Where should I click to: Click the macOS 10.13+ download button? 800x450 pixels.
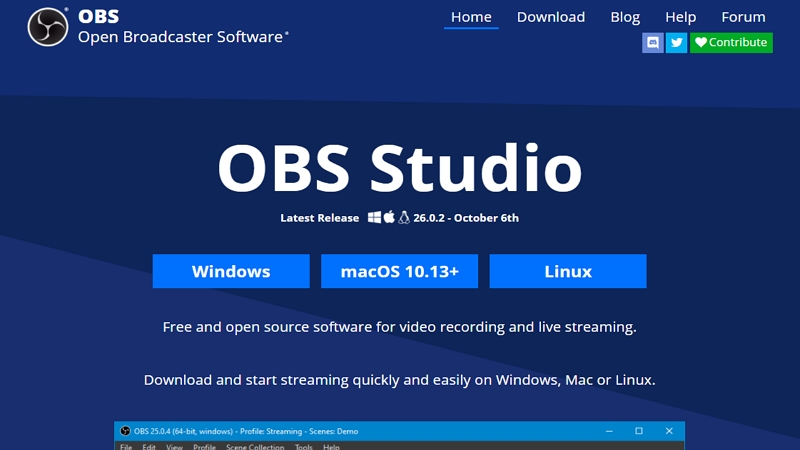click(x=399, y=271)
